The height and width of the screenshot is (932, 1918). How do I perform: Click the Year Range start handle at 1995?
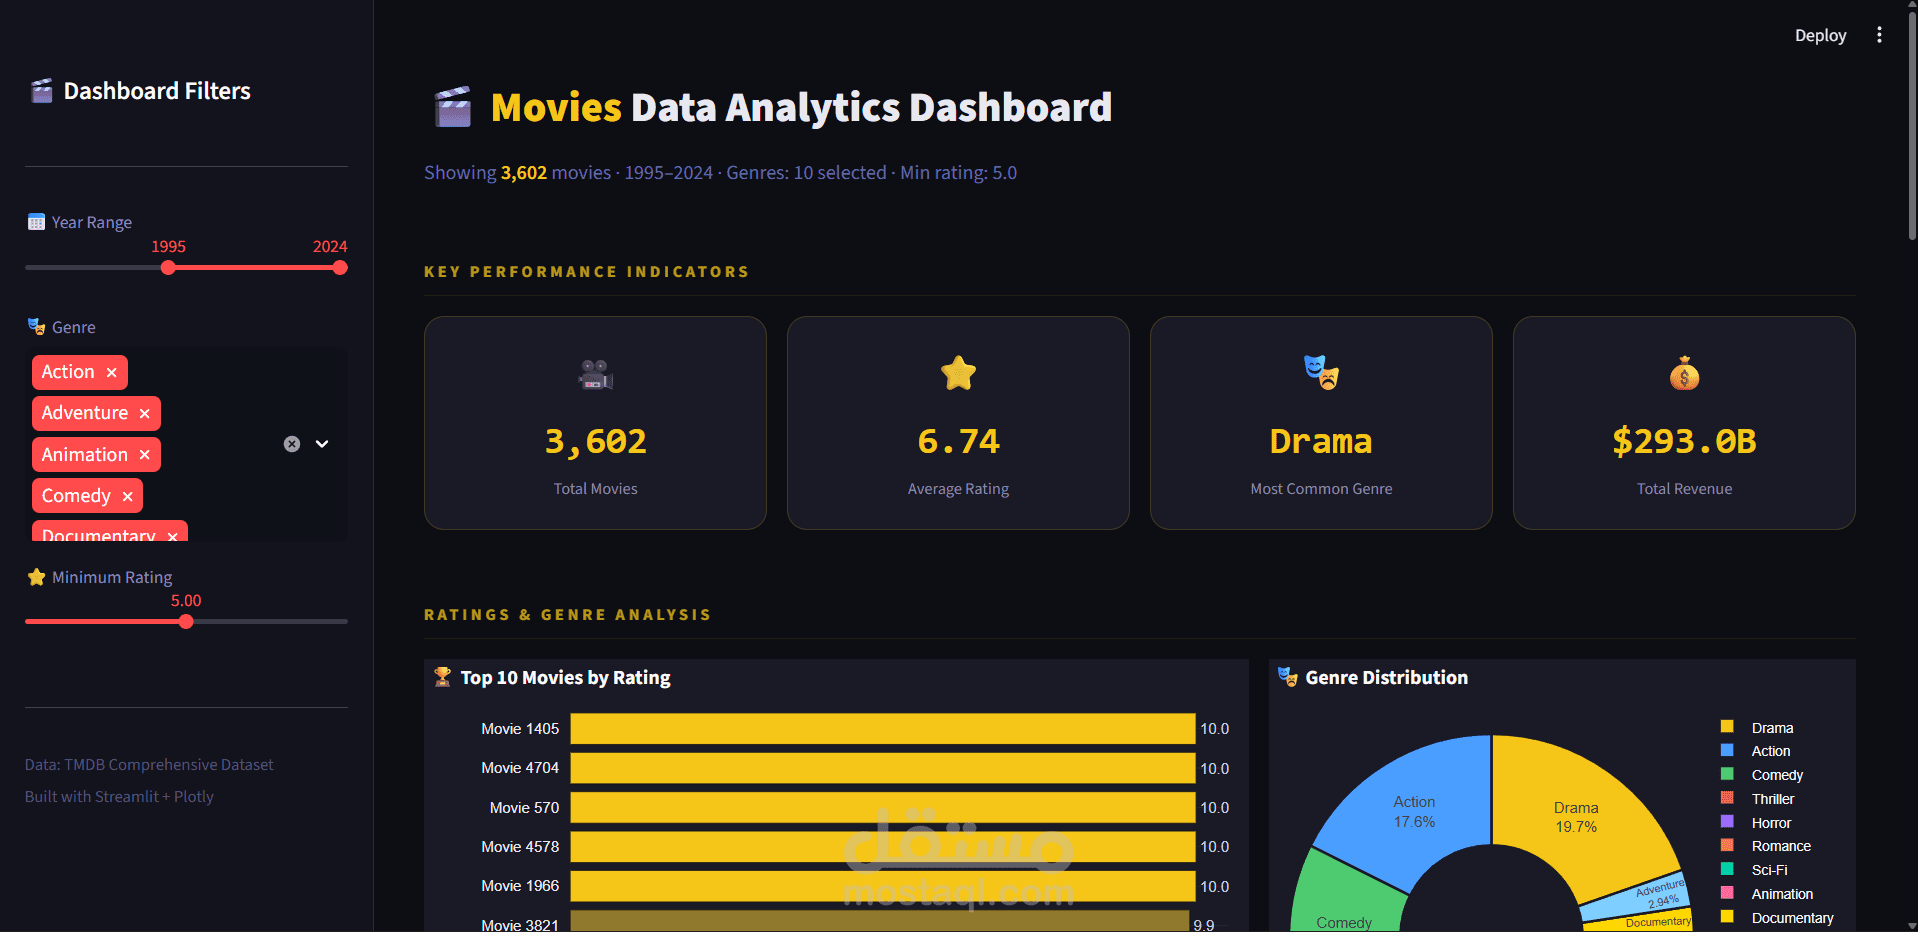coord(168,268)
